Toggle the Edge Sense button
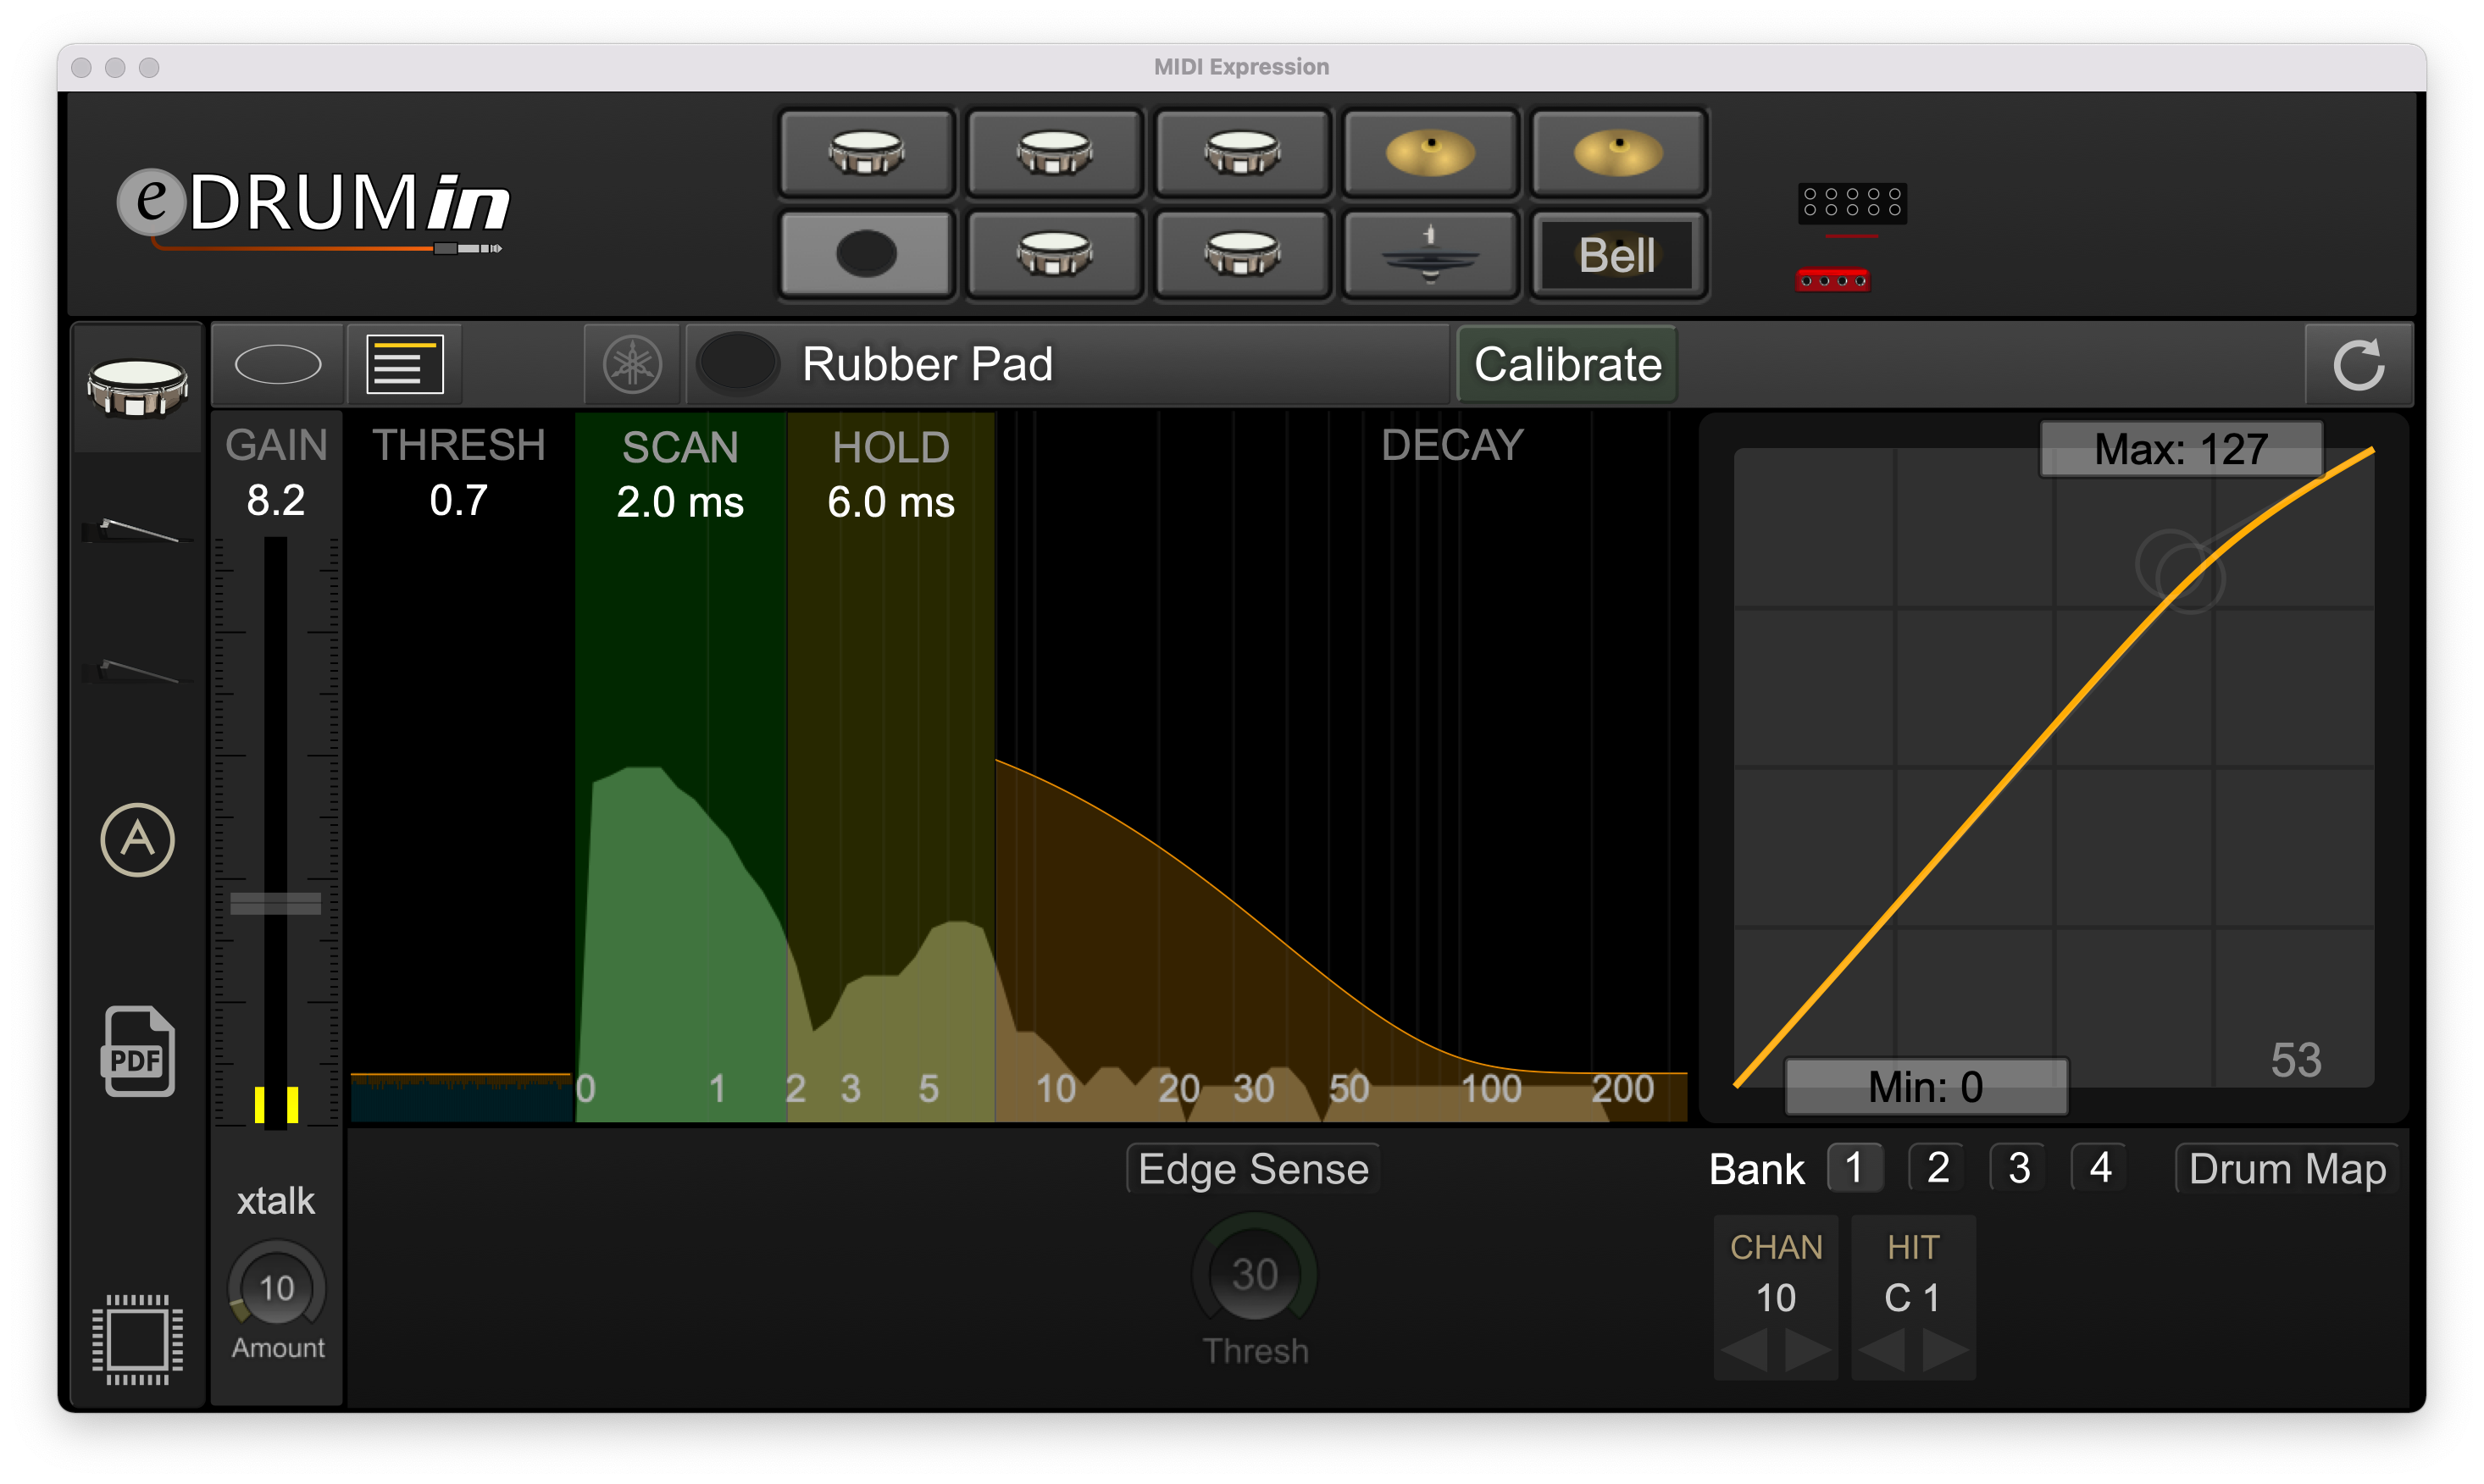 pos(1253,1169)
